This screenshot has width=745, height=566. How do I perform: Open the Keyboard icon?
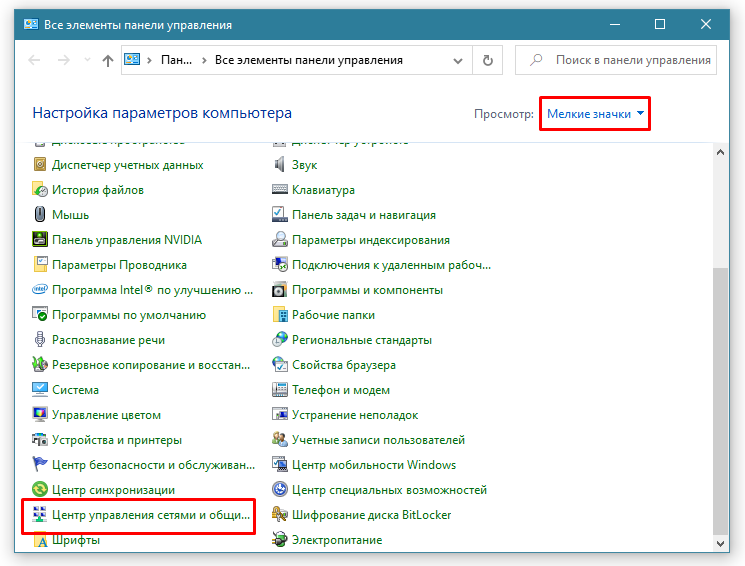280,190
